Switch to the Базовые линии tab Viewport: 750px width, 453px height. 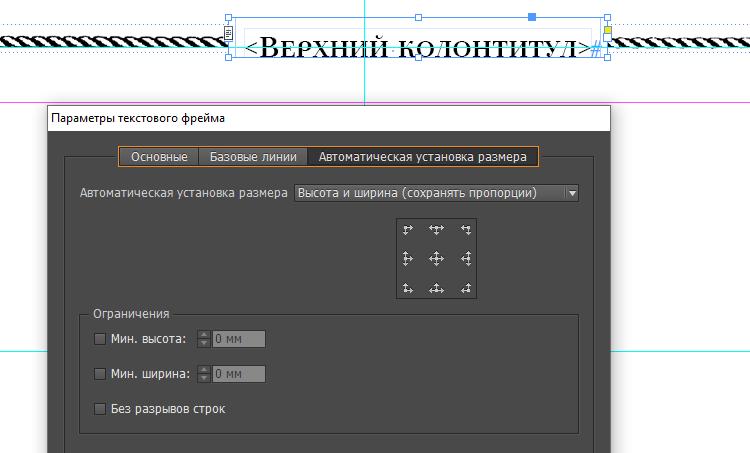click(x=253, y=156)
